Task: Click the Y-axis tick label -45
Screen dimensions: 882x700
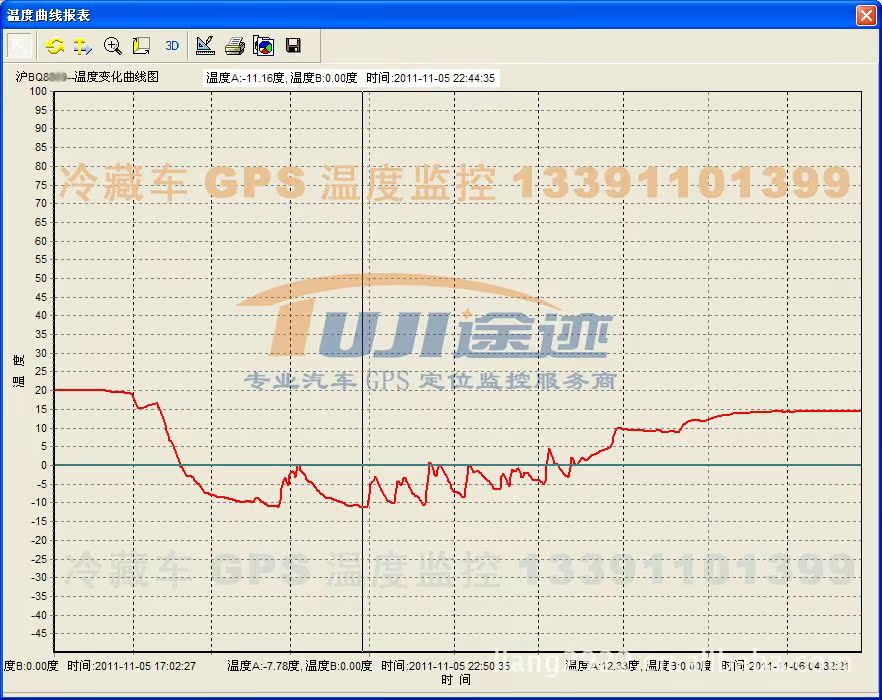Action: click(38, 634)
